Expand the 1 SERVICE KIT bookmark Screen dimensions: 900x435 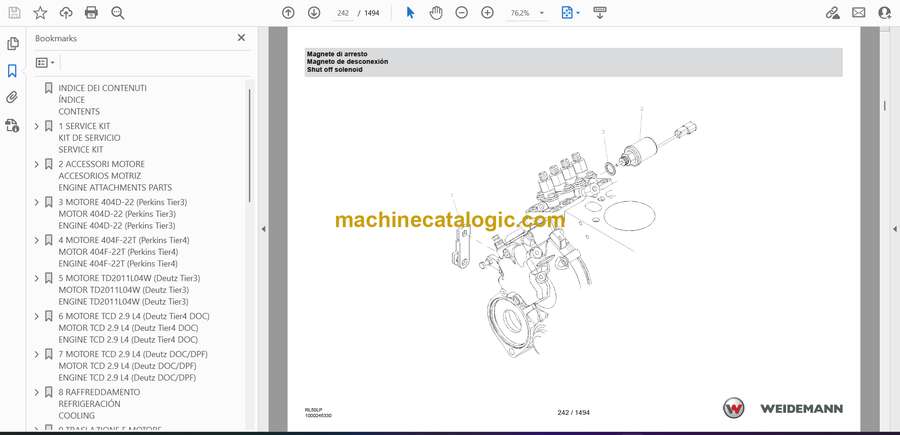pos(37,126)
